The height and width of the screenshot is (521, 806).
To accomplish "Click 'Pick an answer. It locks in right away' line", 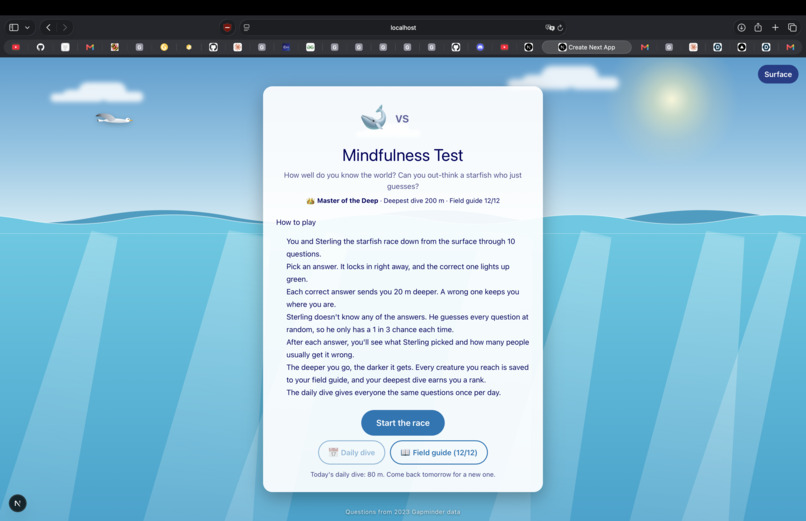I will 398,273.
